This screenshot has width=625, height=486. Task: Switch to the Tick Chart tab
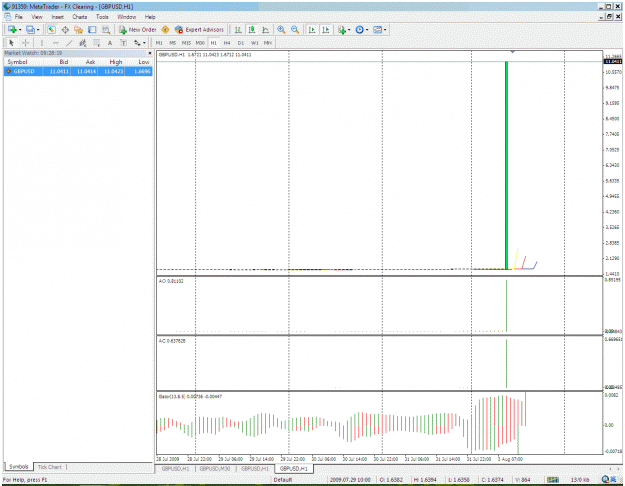50,466
